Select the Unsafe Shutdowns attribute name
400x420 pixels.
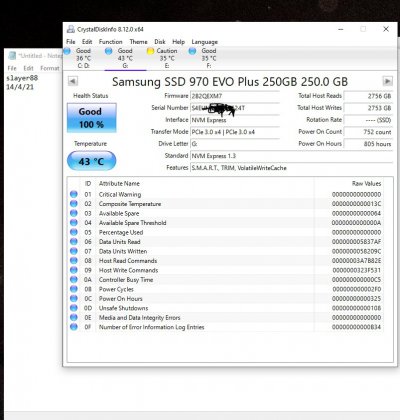[x=123, y=308]
